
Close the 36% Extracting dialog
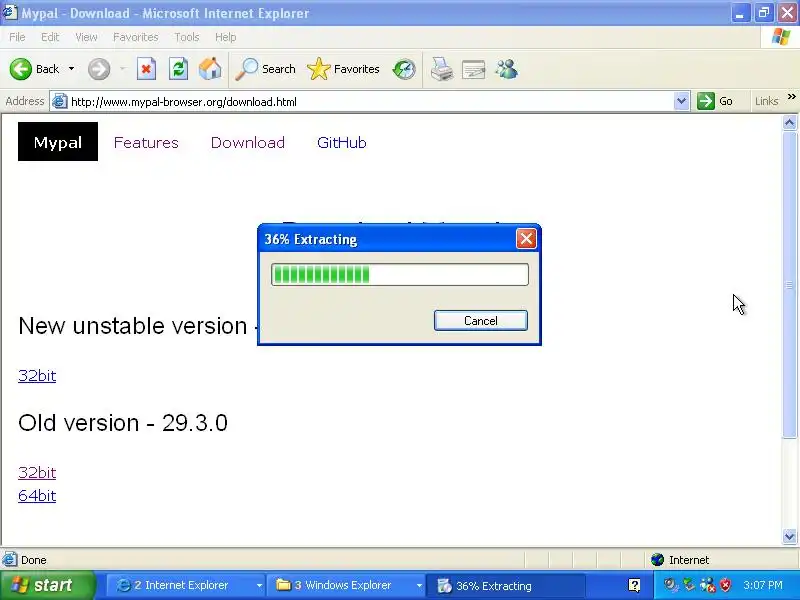(526, 239)
